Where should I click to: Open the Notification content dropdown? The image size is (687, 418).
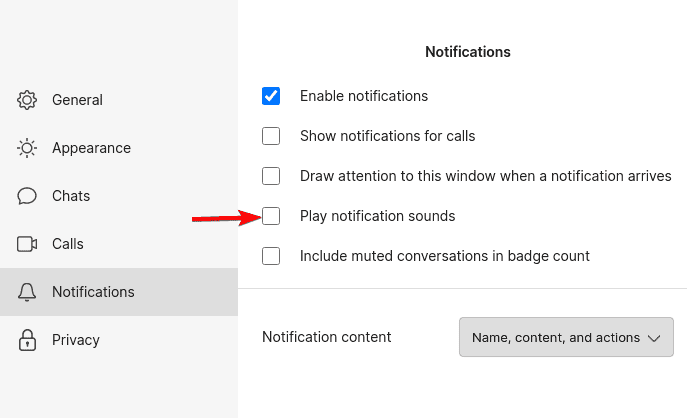point(566,337)
